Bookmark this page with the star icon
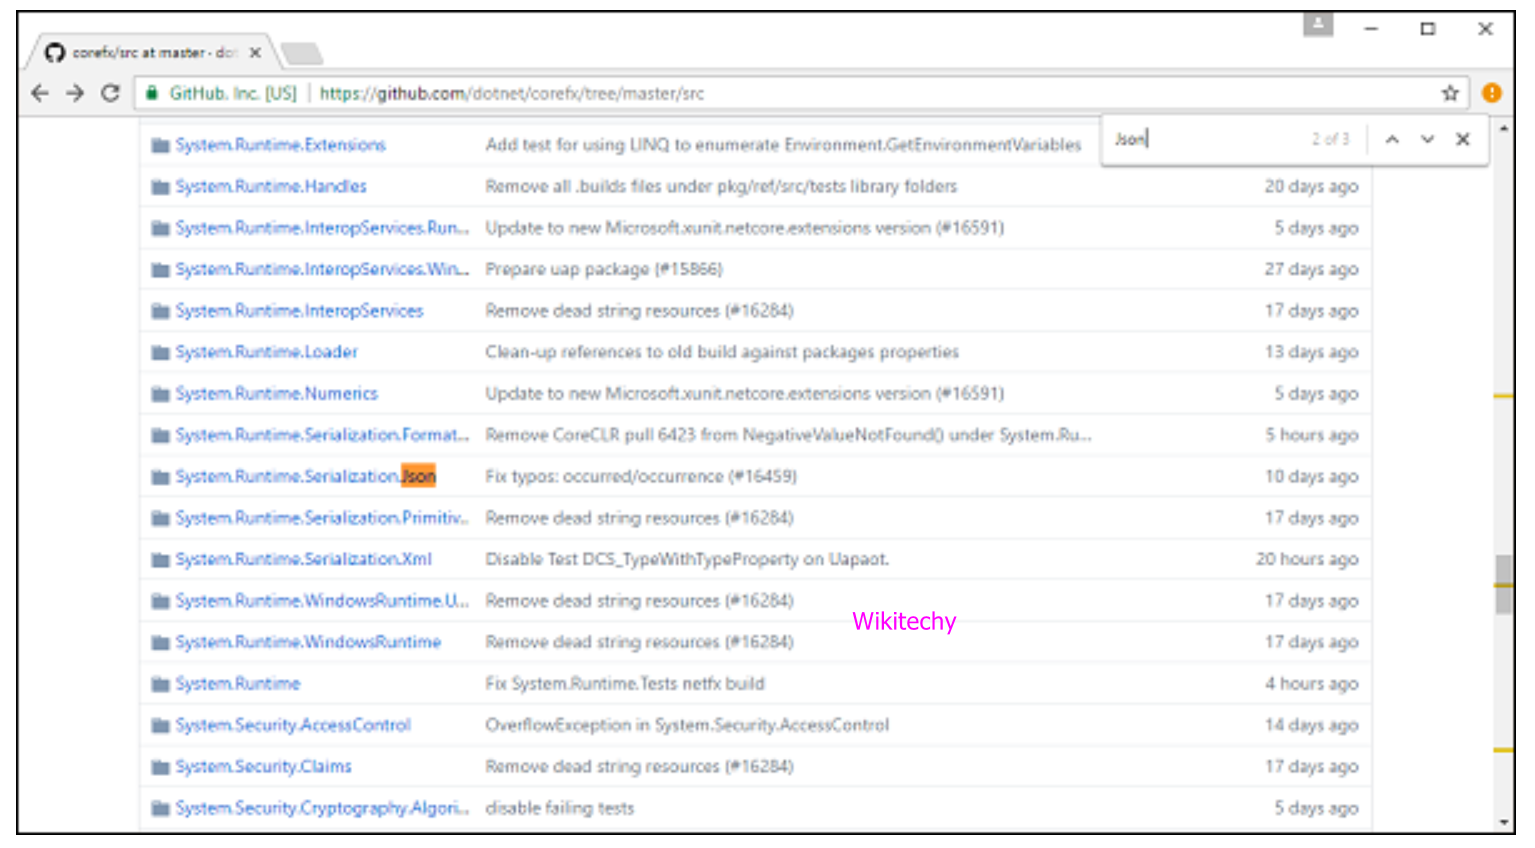1535x848 pixels. pyautogui.click(x=1450, y=93)
